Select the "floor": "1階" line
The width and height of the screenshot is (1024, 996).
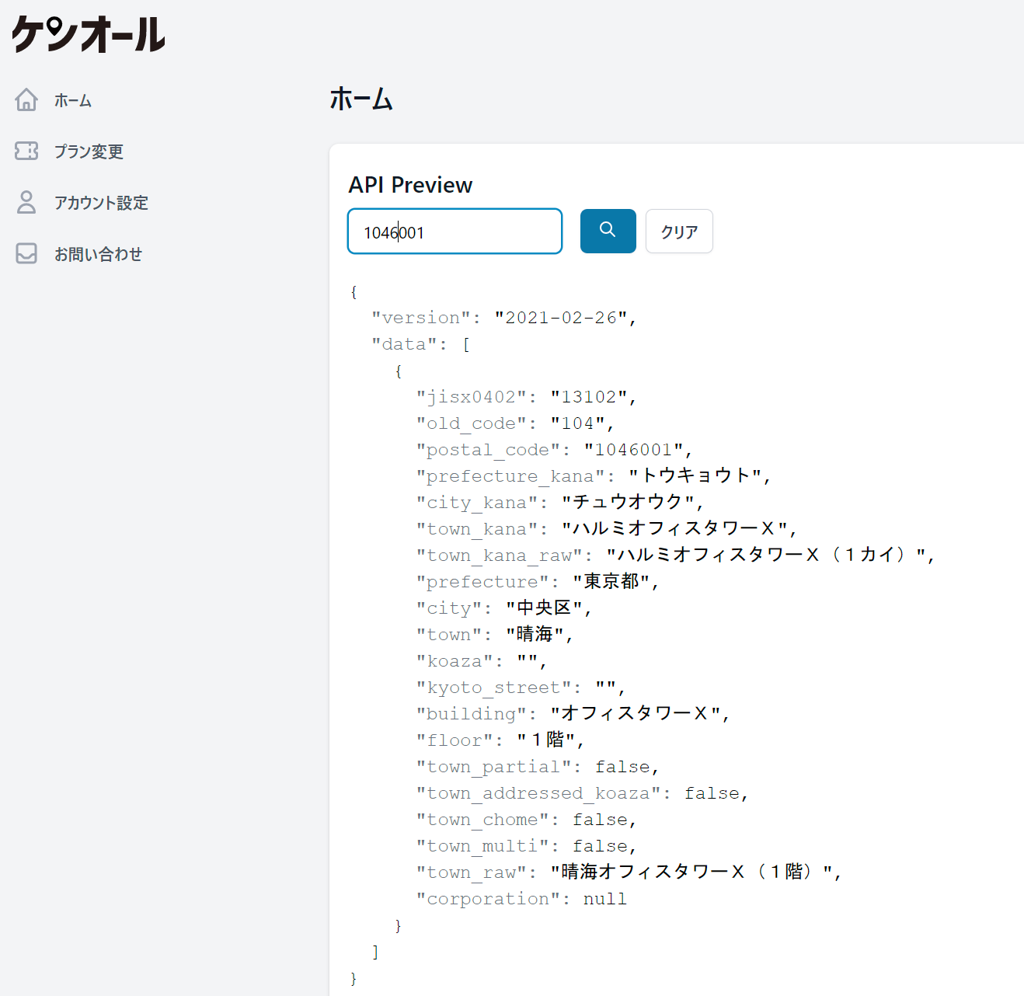coord(500,740)
